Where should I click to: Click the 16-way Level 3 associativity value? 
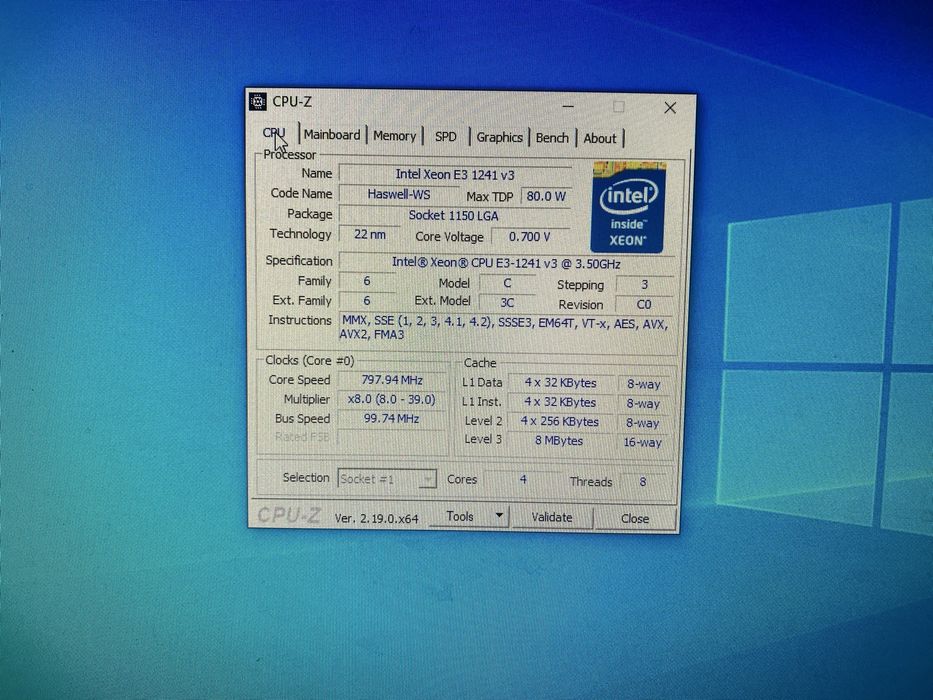(x=643, y=442)
